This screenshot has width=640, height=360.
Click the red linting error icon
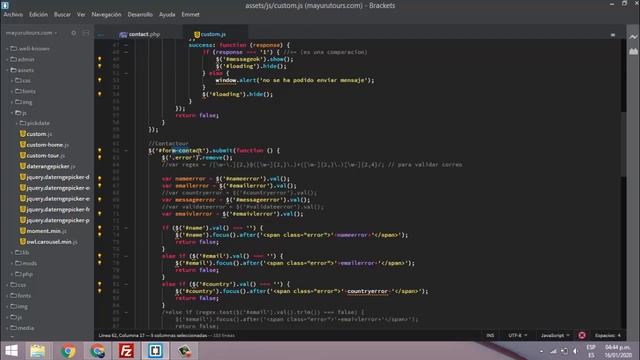(582, 336)
